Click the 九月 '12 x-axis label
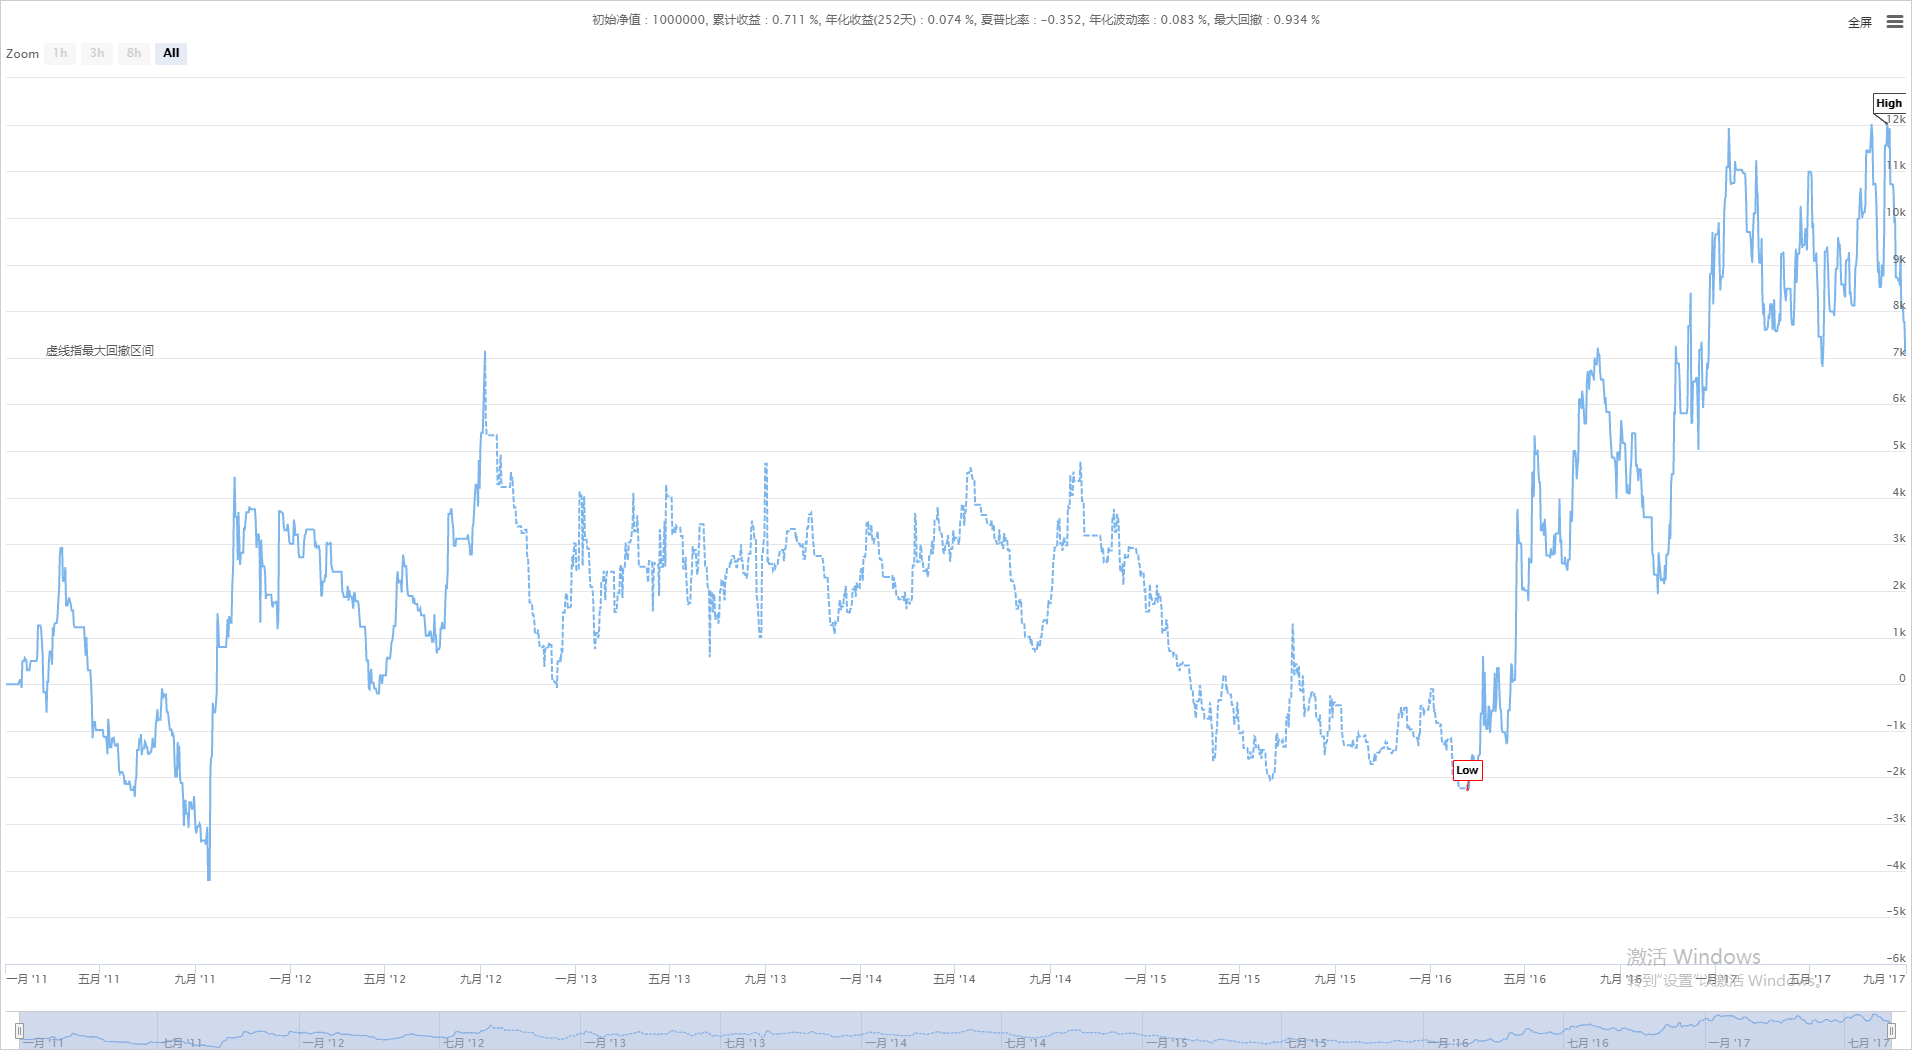Image resolution: width=1912 pixels, height=1050 pixels. (481, 979)
